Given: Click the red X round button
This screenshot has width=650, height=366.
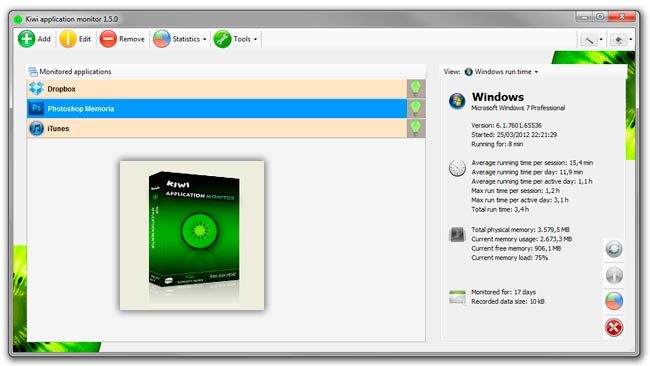Looking at the screenshot, I should click(x=614, y=327).
